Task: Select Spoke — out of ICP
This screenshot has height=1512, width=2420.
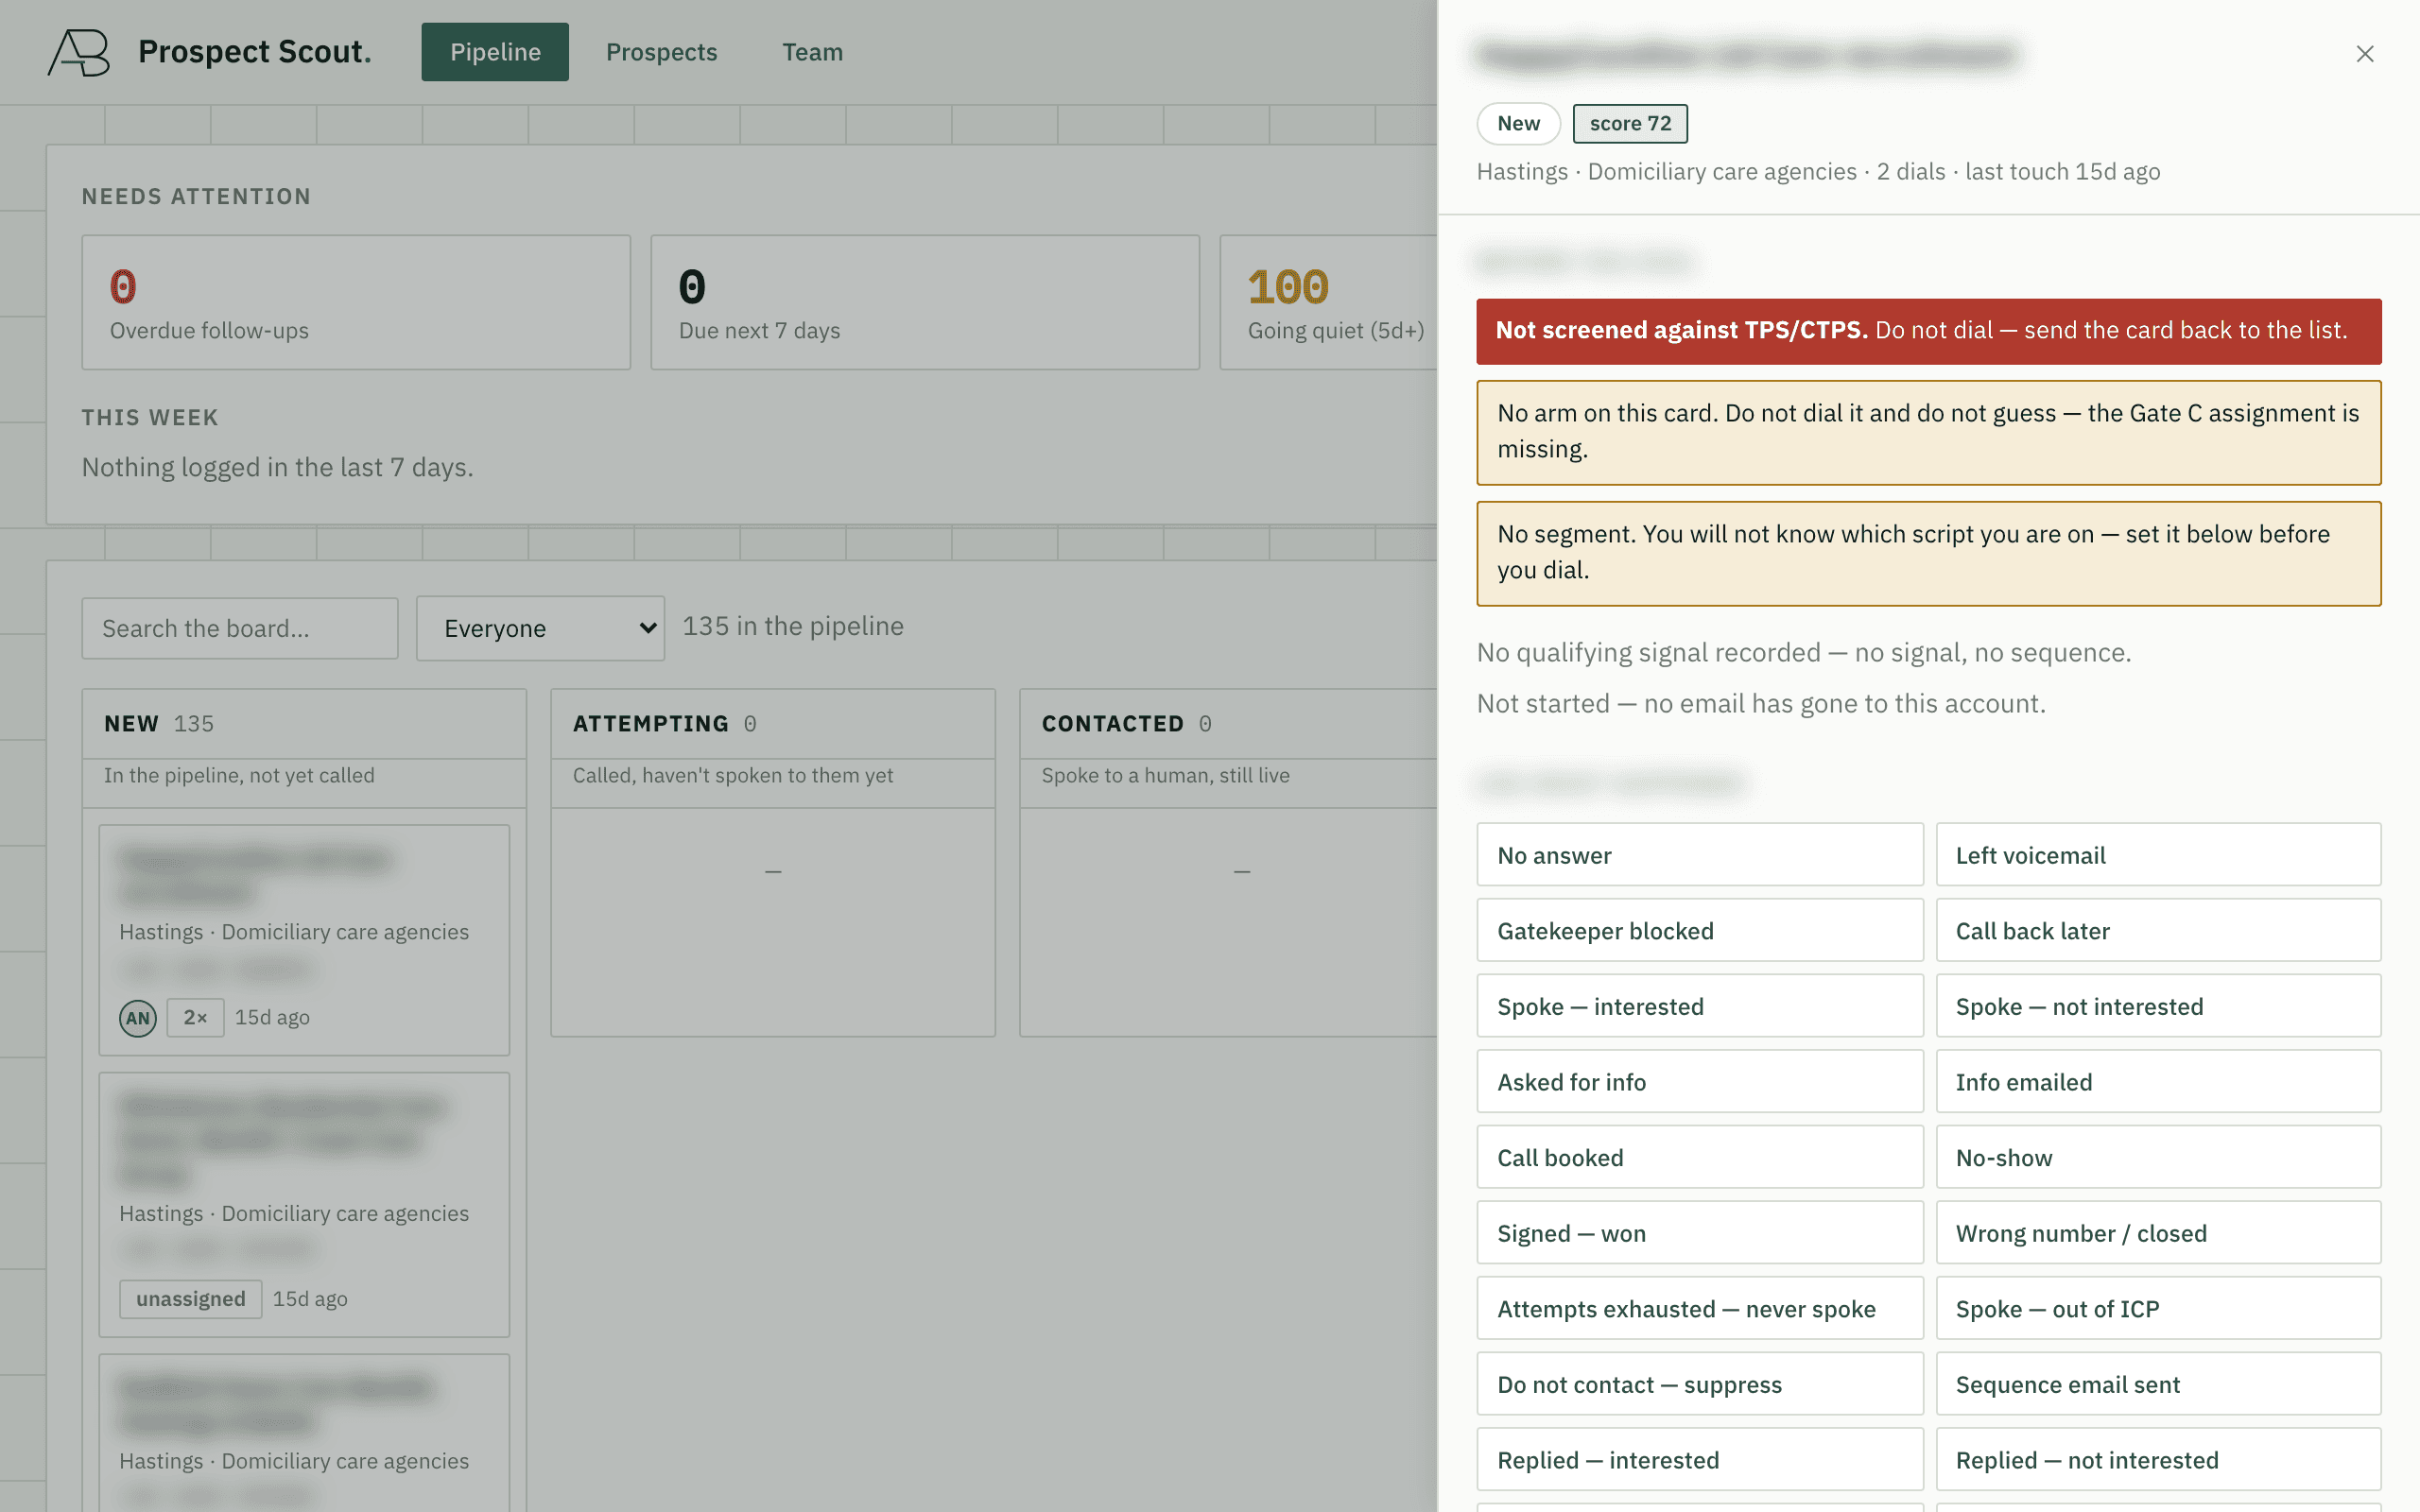Action: [2158, 1309]
